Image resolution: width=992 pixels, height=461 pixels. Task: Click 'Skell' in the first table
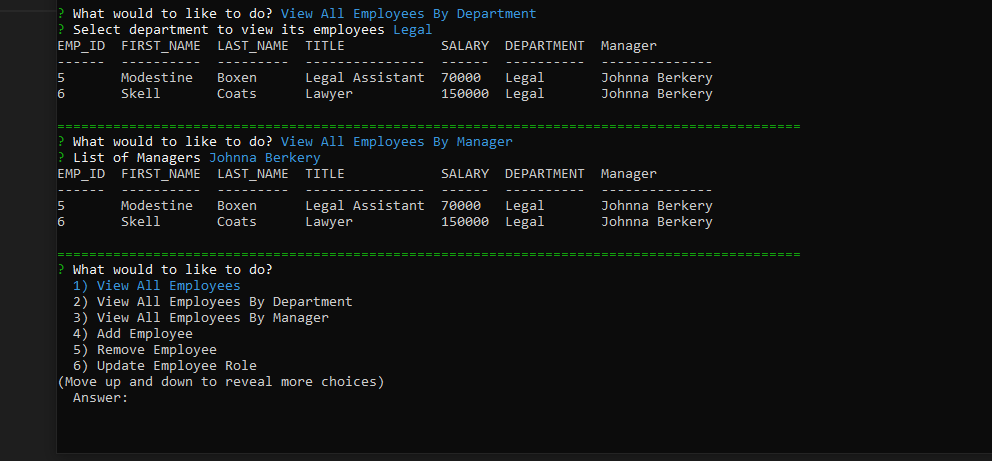(140, 94)
